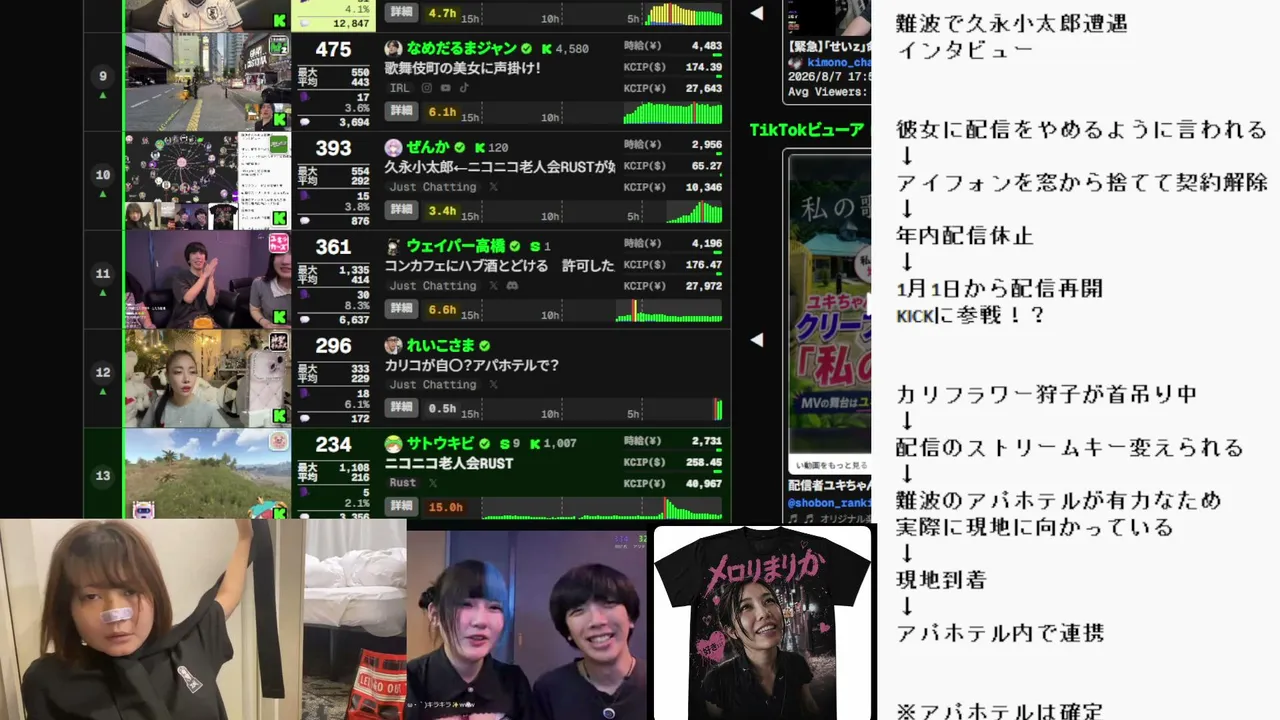Screen dimensions: 1280x720
Task: Open the れいこさま channel name link
Action: pos(440,345)
